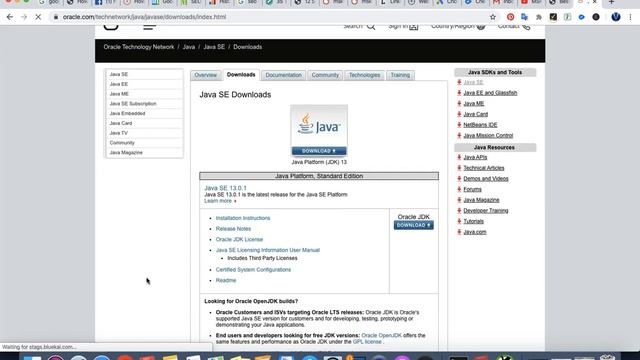Open Java Magazine in Java Resources

click(x=481, y=200)
